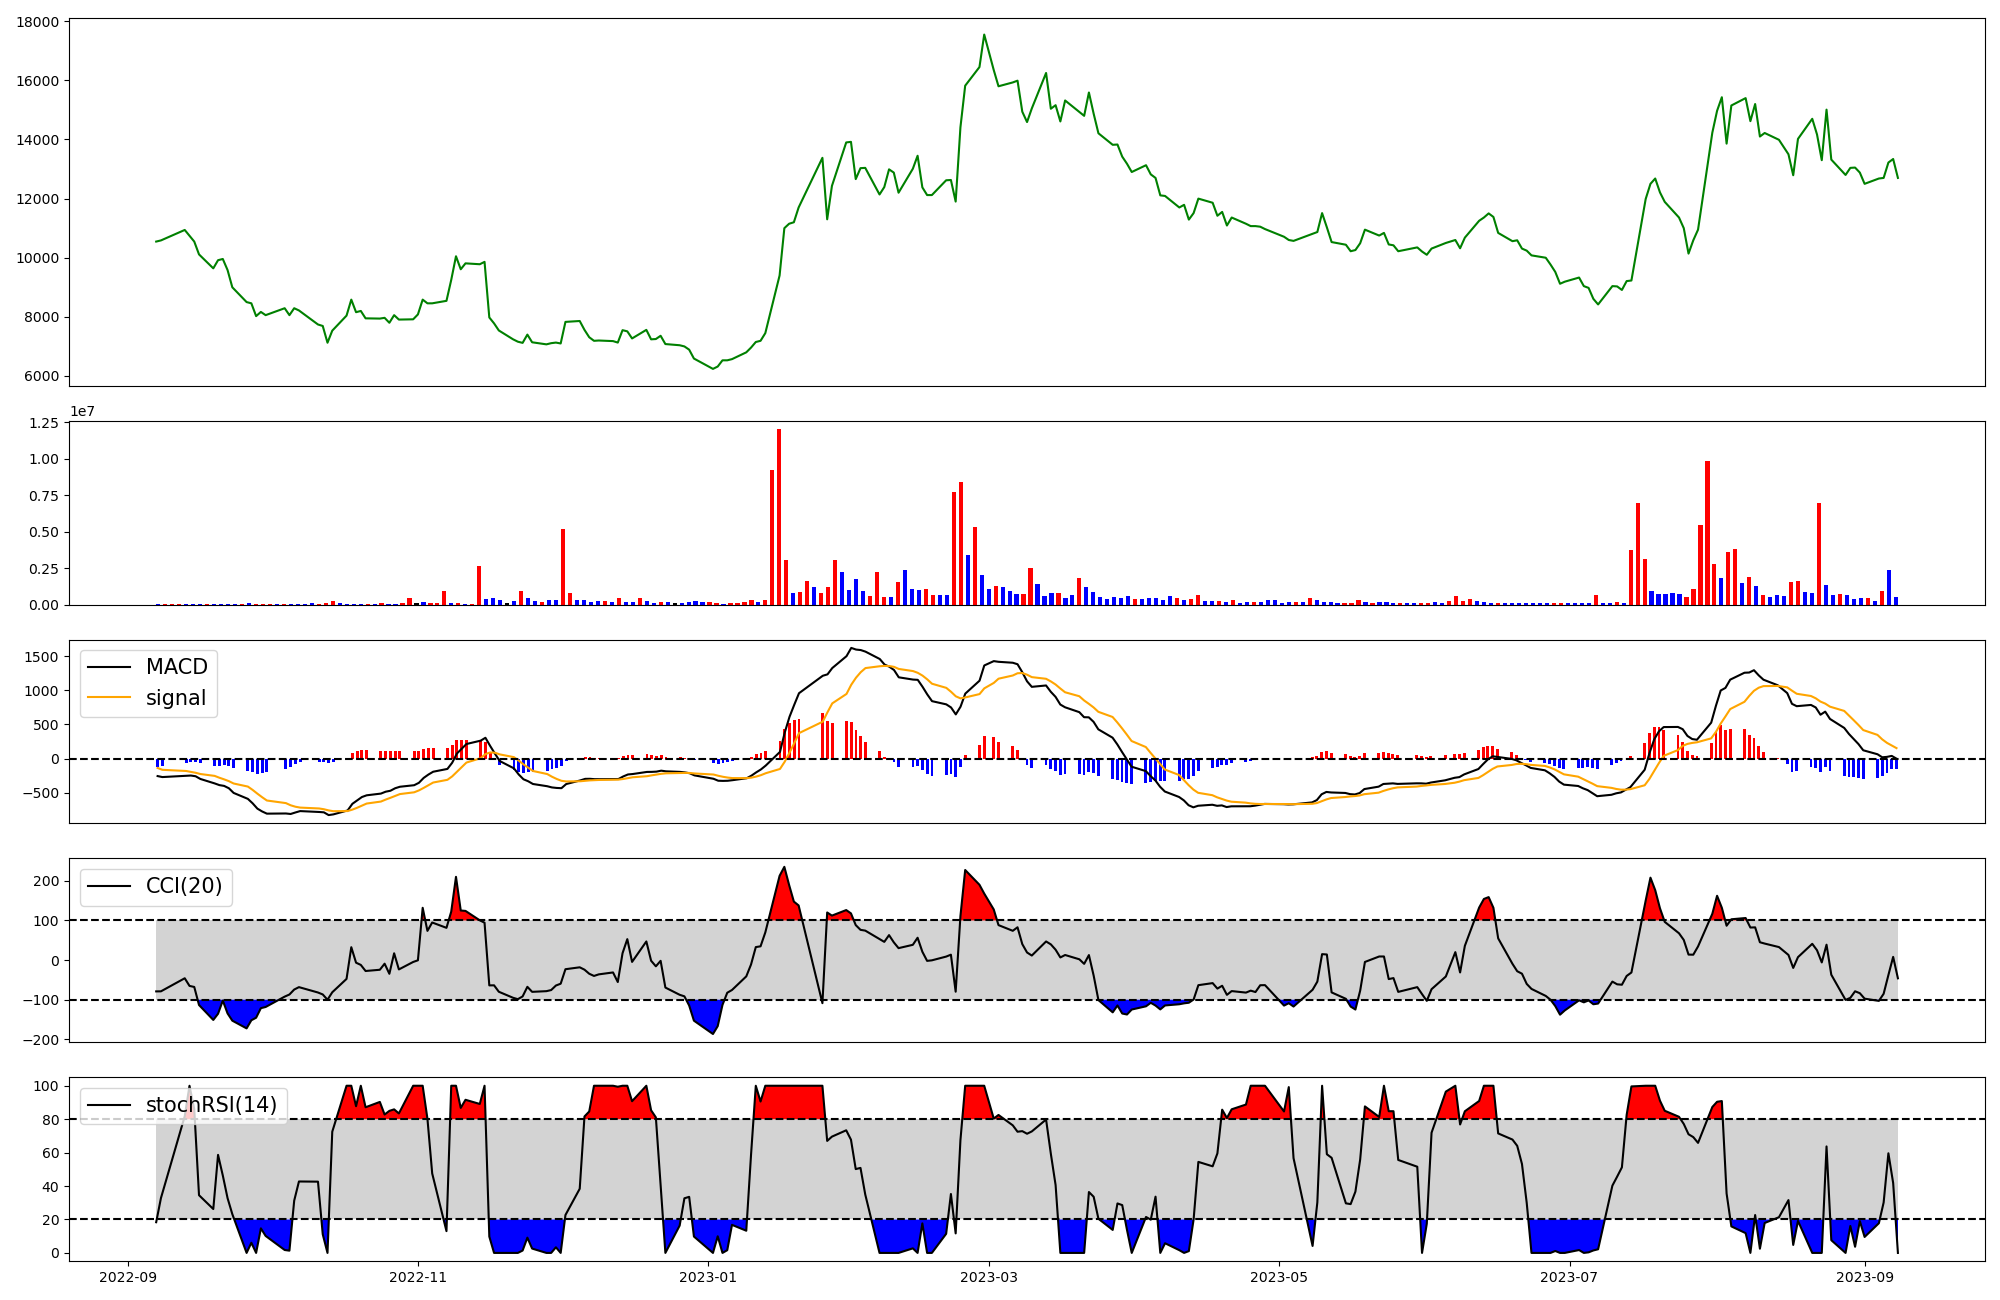Select the 2023-09 date tick label
This screenshot has height=1300, width=2000.
tap(1864, 1277)
